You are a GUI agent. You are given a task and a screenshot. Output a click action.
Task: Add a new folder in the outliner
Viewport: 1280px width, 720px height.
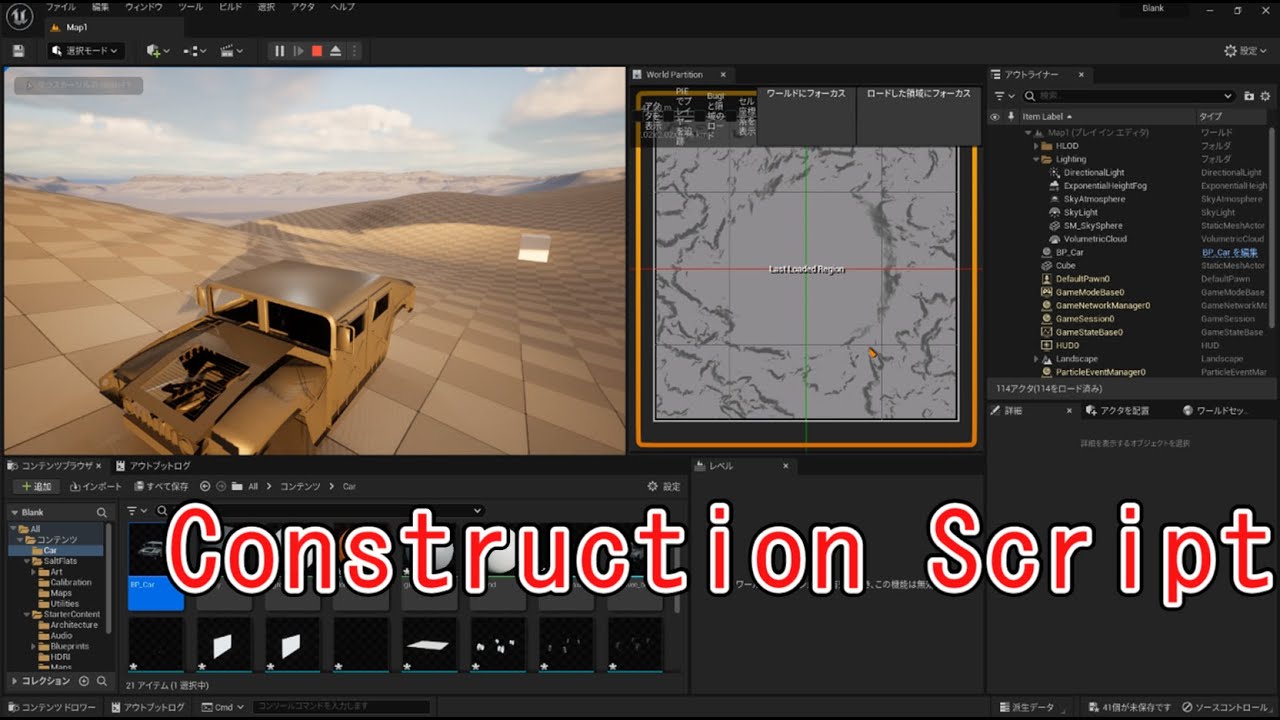pyautogui.click(x=1249, y=96)
